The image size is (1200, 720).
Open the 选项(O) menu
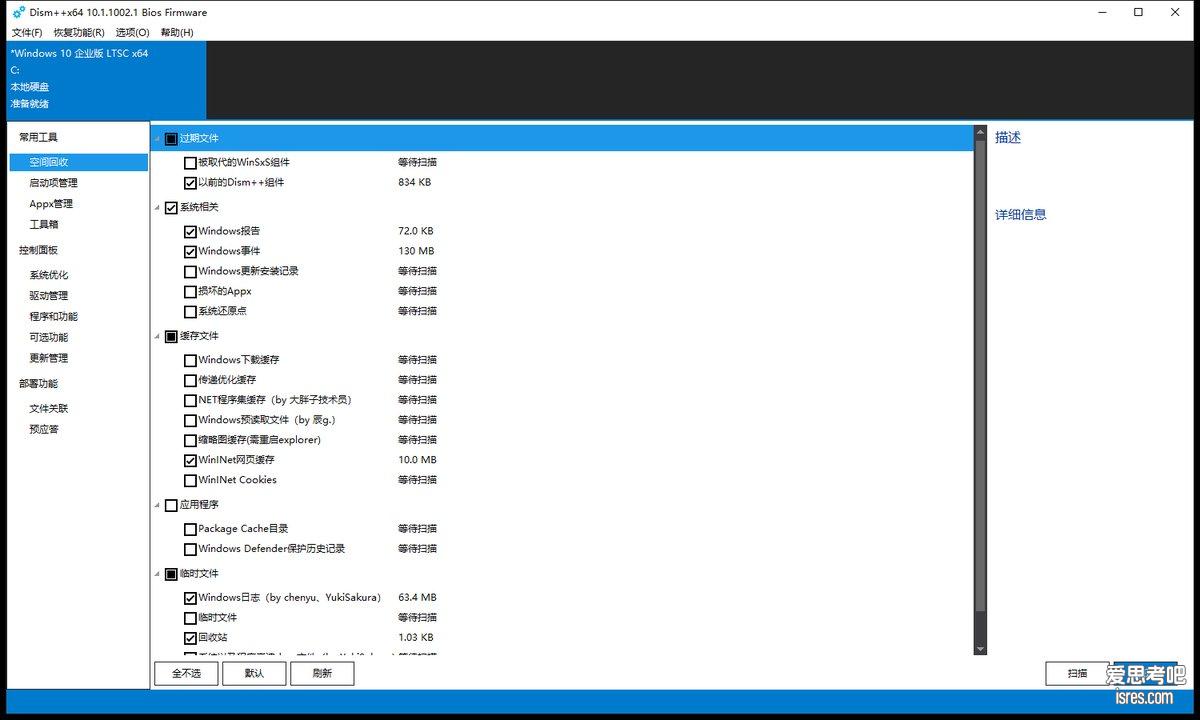[132, 32]
